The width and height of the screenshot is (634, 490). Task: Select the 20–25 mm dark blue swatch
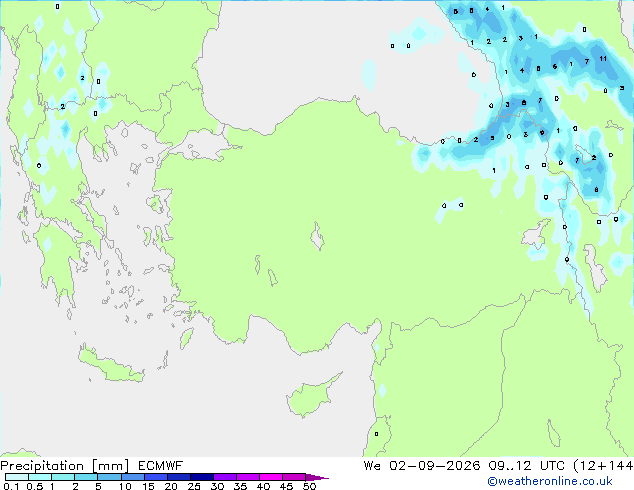coord(178,477)
